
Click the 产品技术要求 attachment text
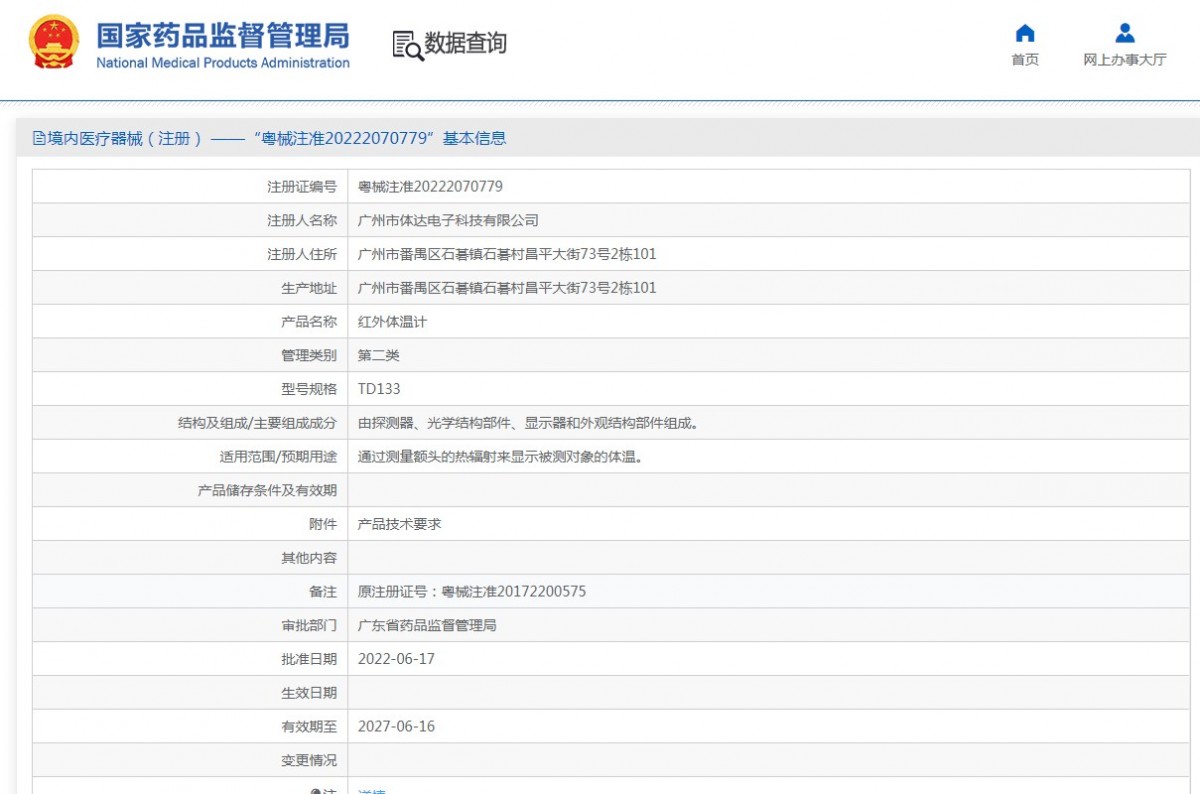[x=399, y=524]
